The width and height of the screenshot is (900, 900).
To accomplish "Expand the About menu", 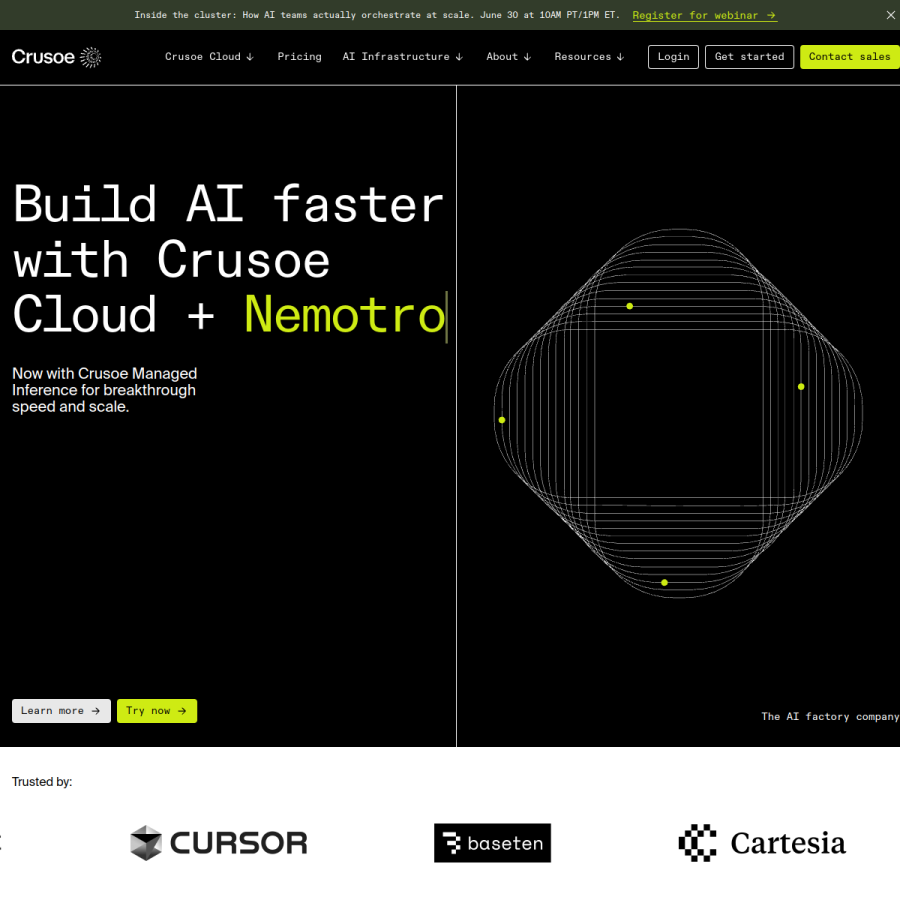I will click(509, 57).
